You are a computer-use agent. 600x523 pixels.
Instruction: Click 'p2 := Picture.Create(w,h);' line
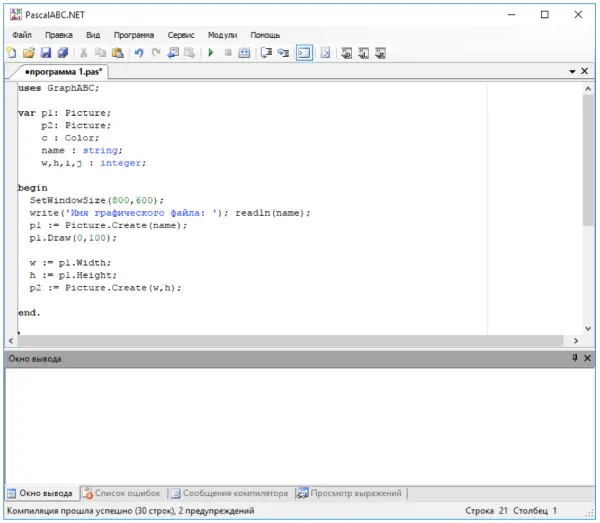pos(106,288)
